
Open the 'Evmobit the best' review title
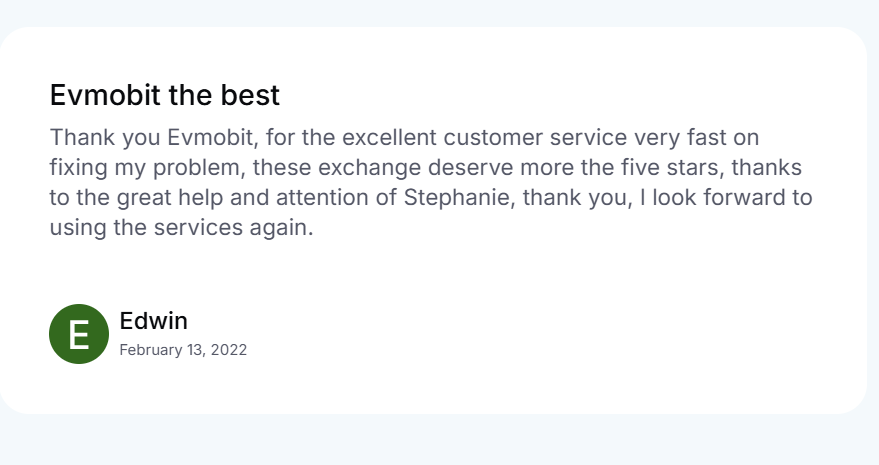[164, 95]
